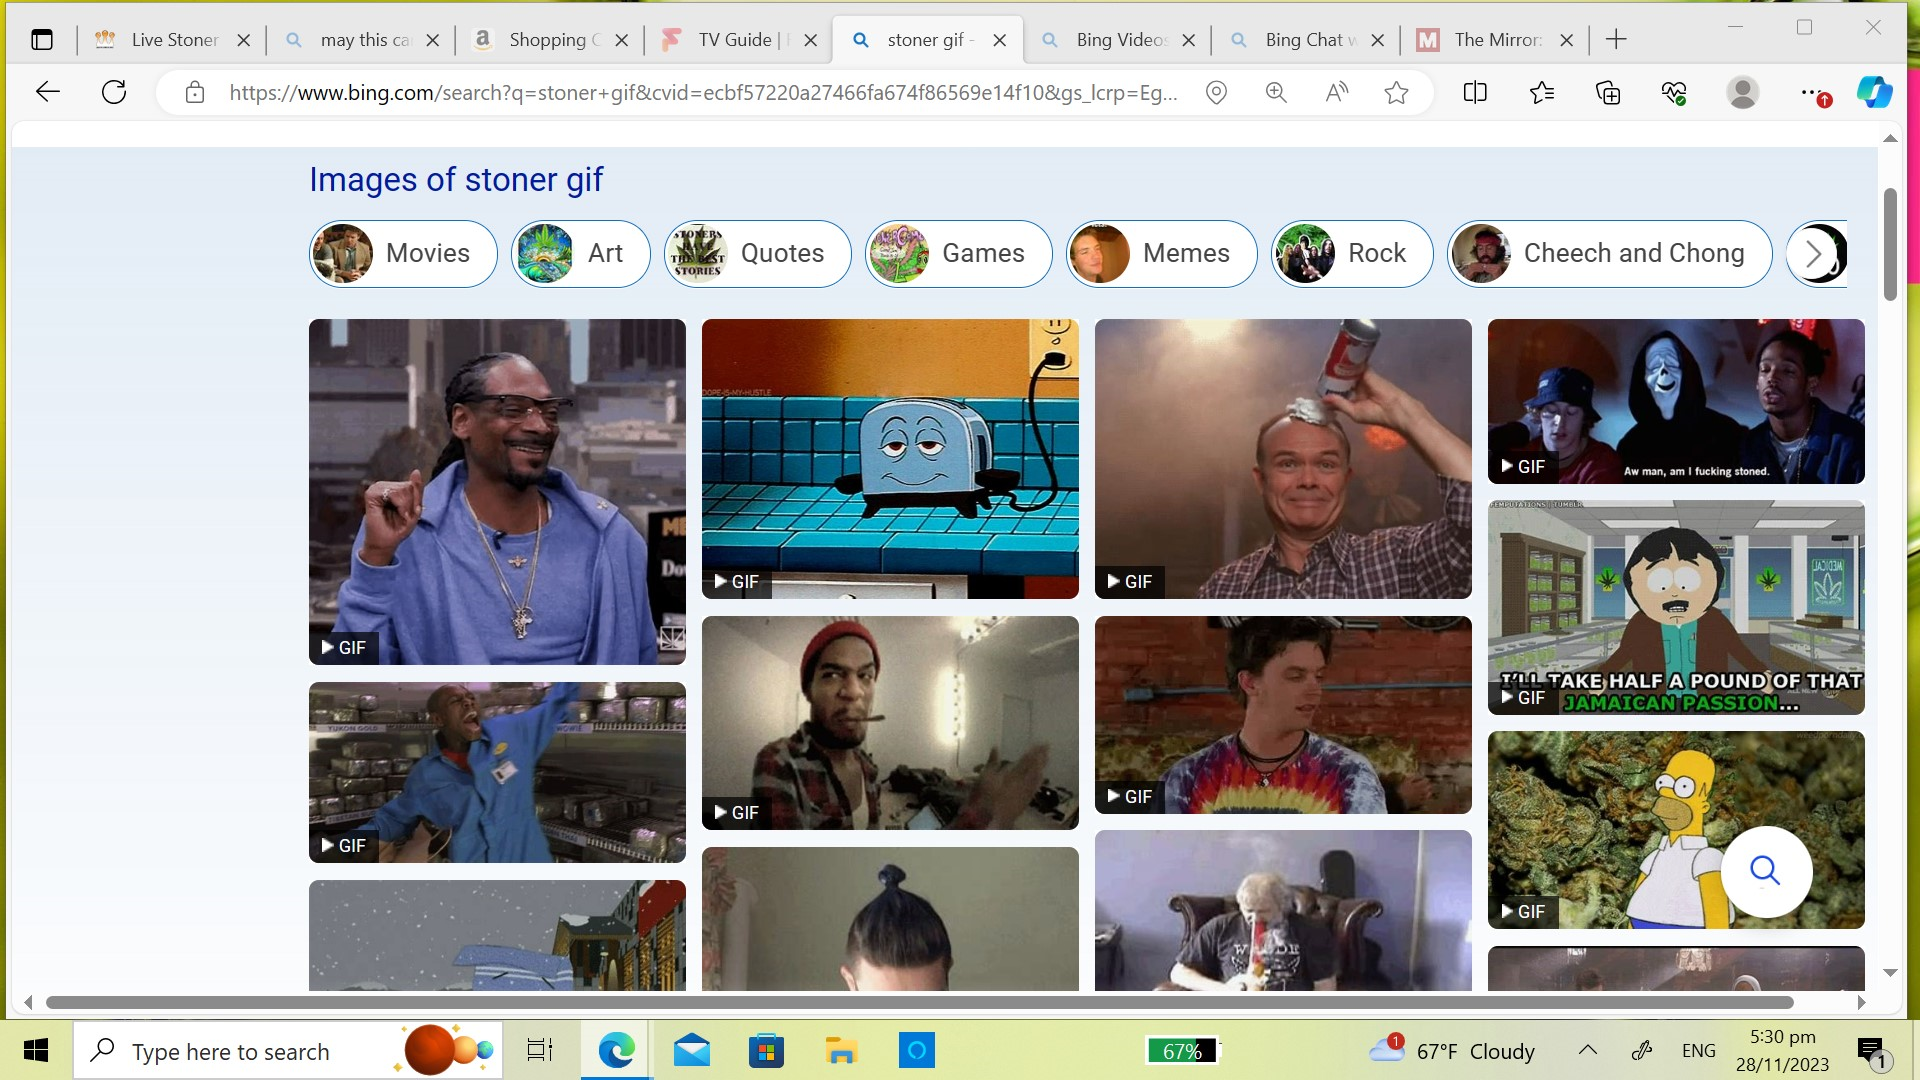This screenshot has height=1080, width=1920.
Task: Activate the Read aloud icon
Action: [x=1336, y=93]
